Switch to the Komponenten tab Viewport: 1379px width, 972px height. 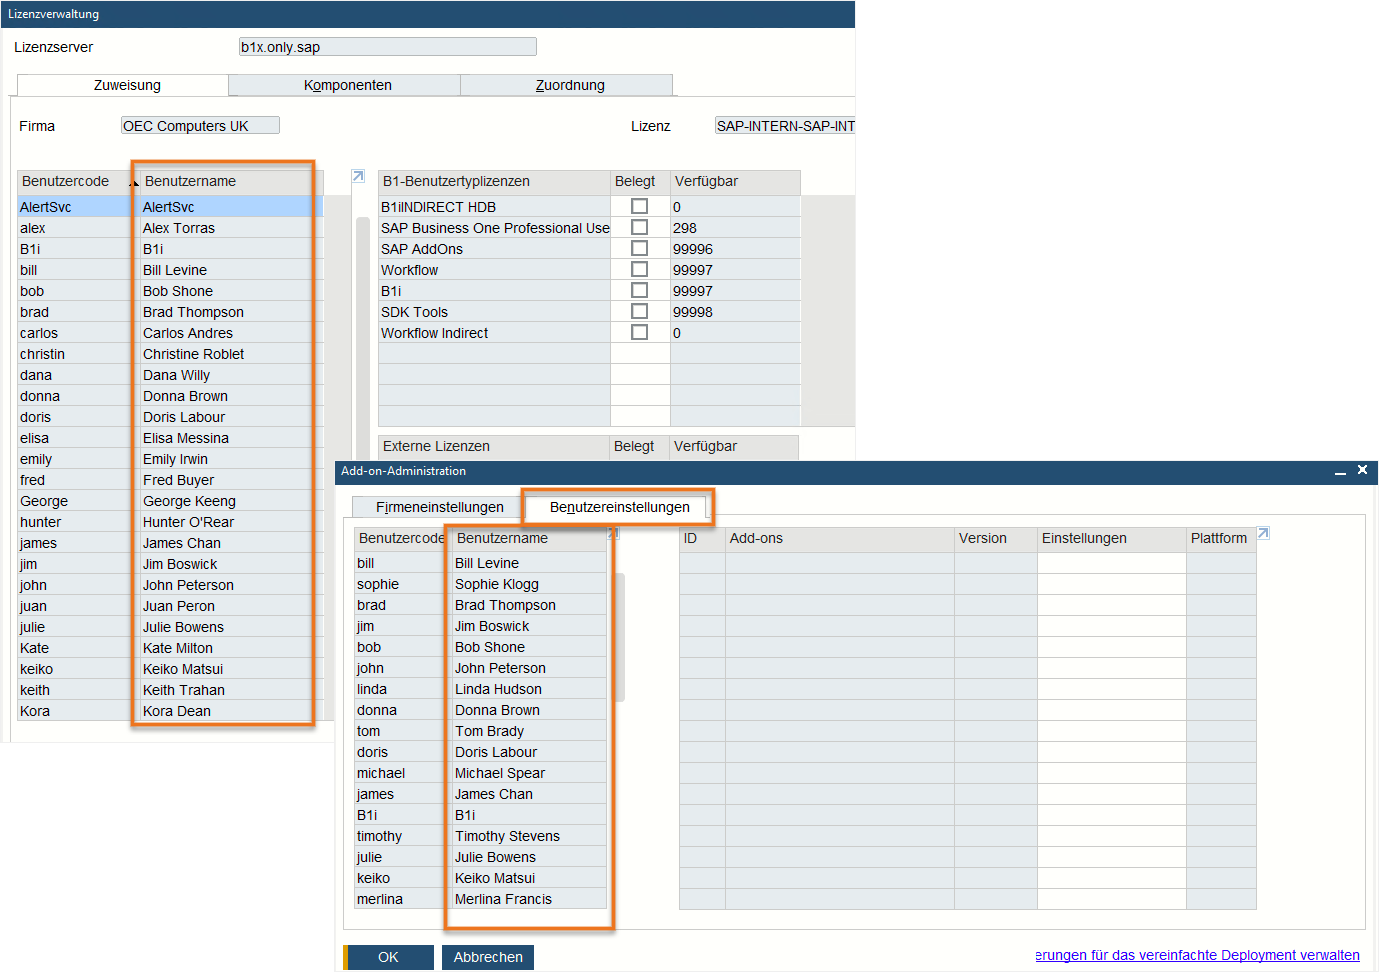[x=344, y=85]
